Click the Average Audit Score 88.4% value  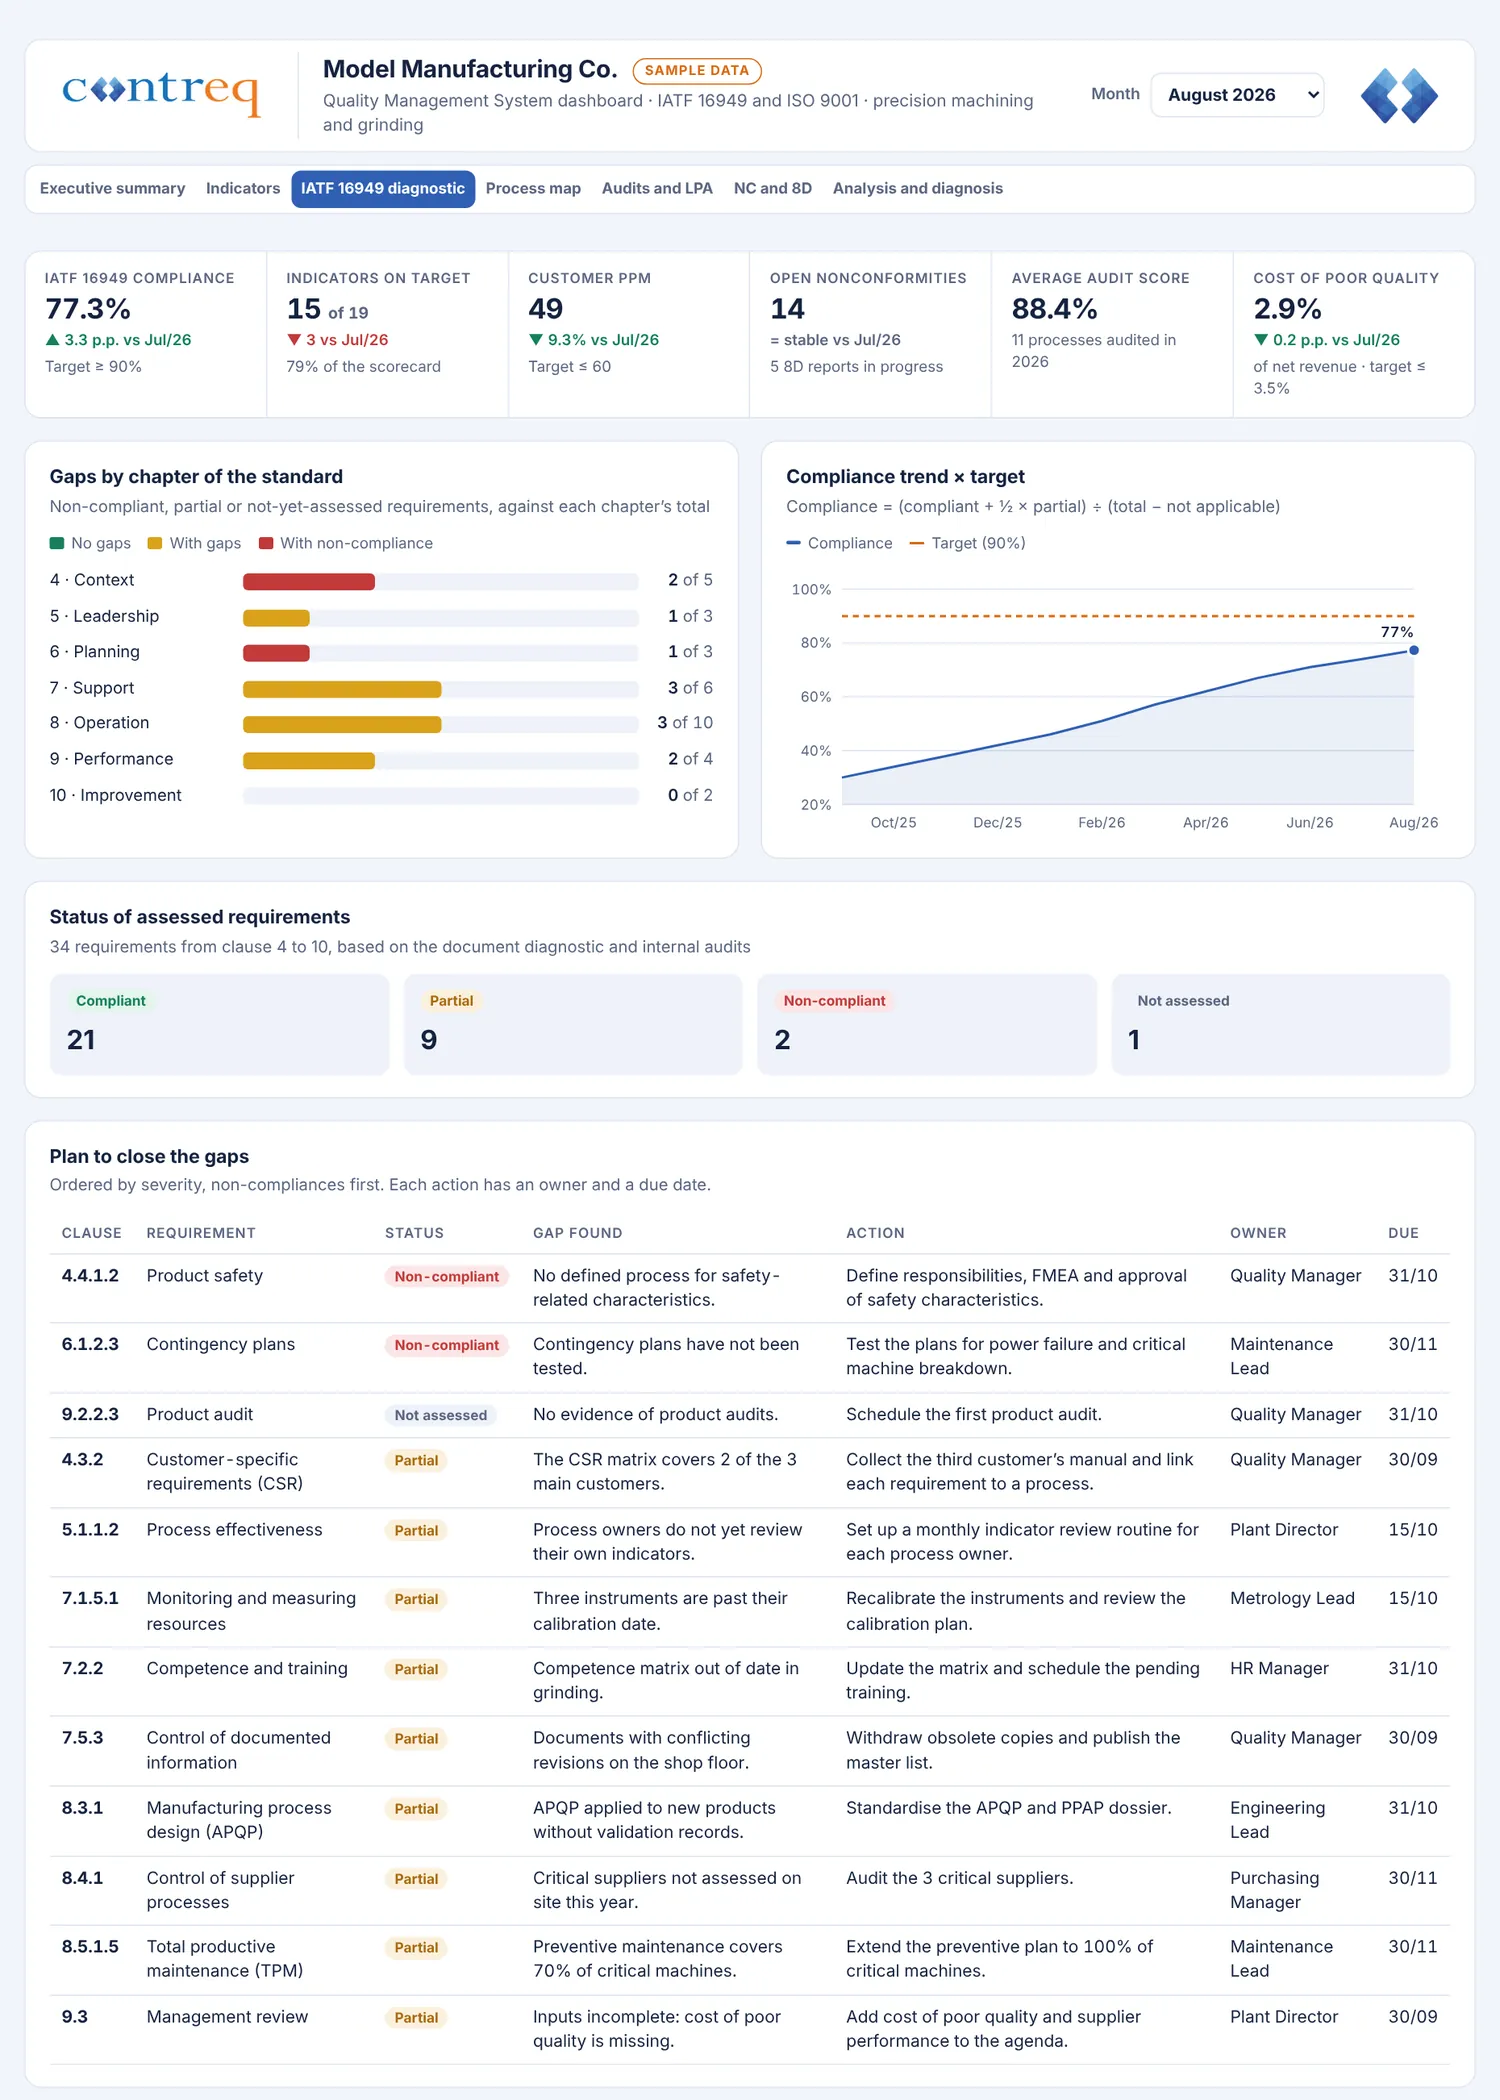(1055, 309)
